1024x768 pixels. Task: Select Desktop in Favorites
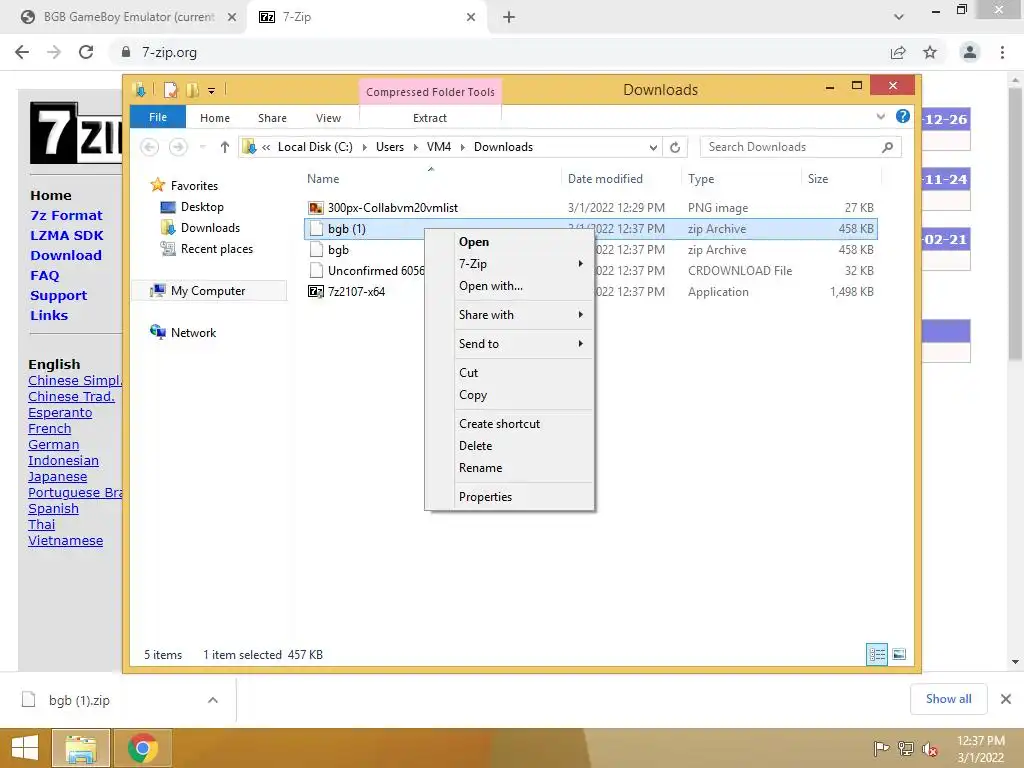pos(202,207)
